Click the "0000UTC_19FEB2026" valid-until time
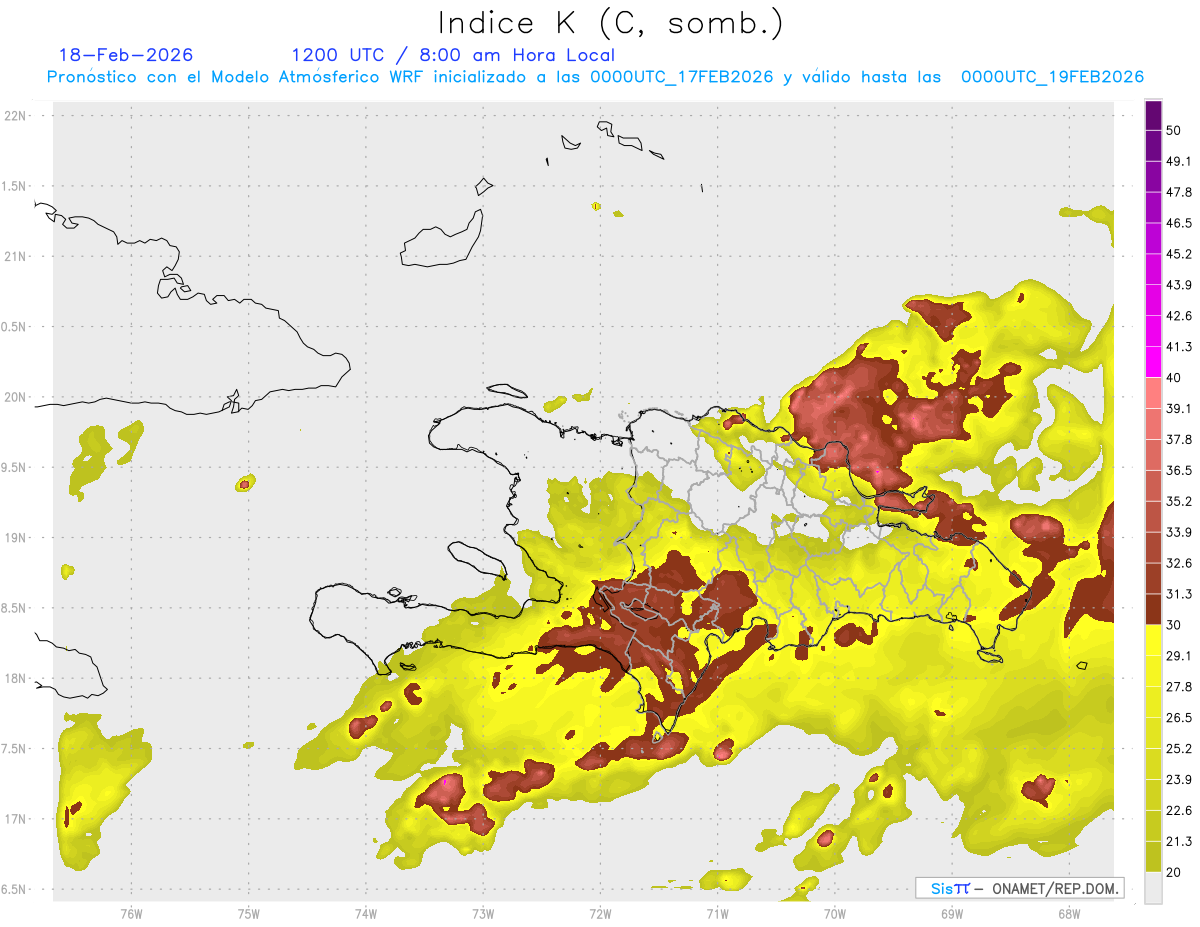 pyautogui.click(x=1052, y=77)
